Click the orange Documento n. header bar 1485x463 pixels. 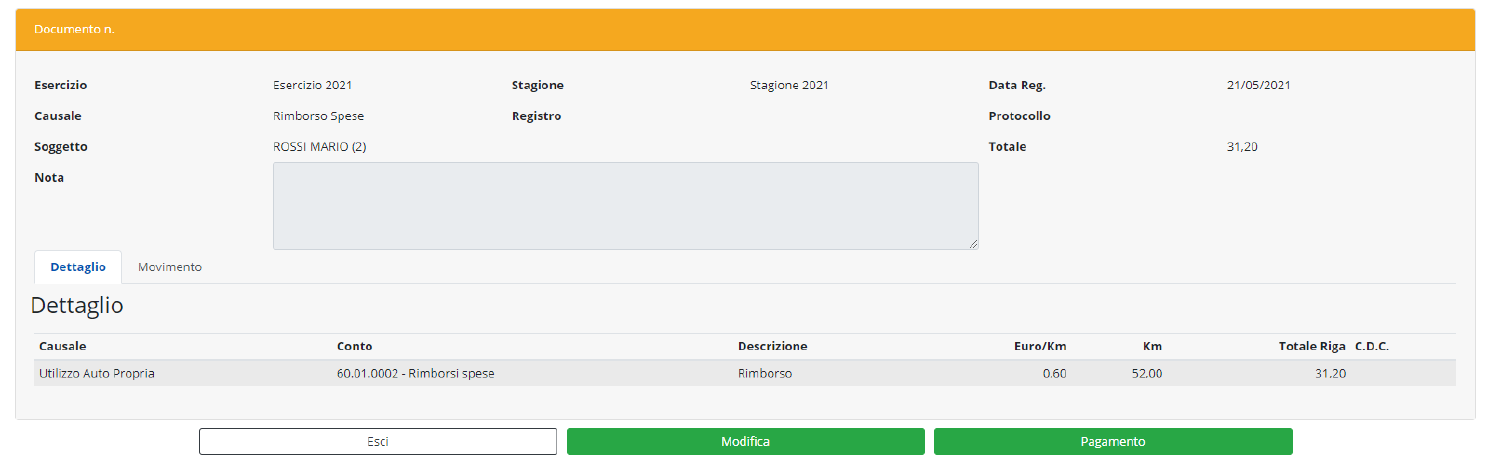[745, 29]
